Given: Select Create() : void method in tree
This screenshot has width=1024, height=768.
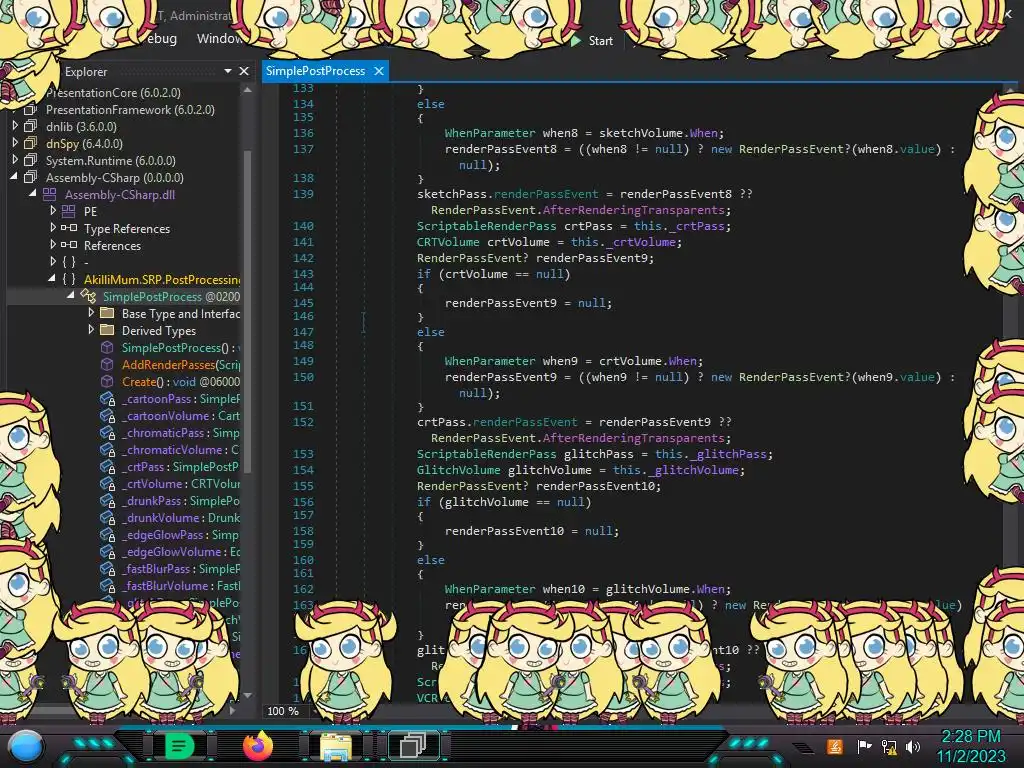Looking at the screenshot, I should click(x=181, y=382).
